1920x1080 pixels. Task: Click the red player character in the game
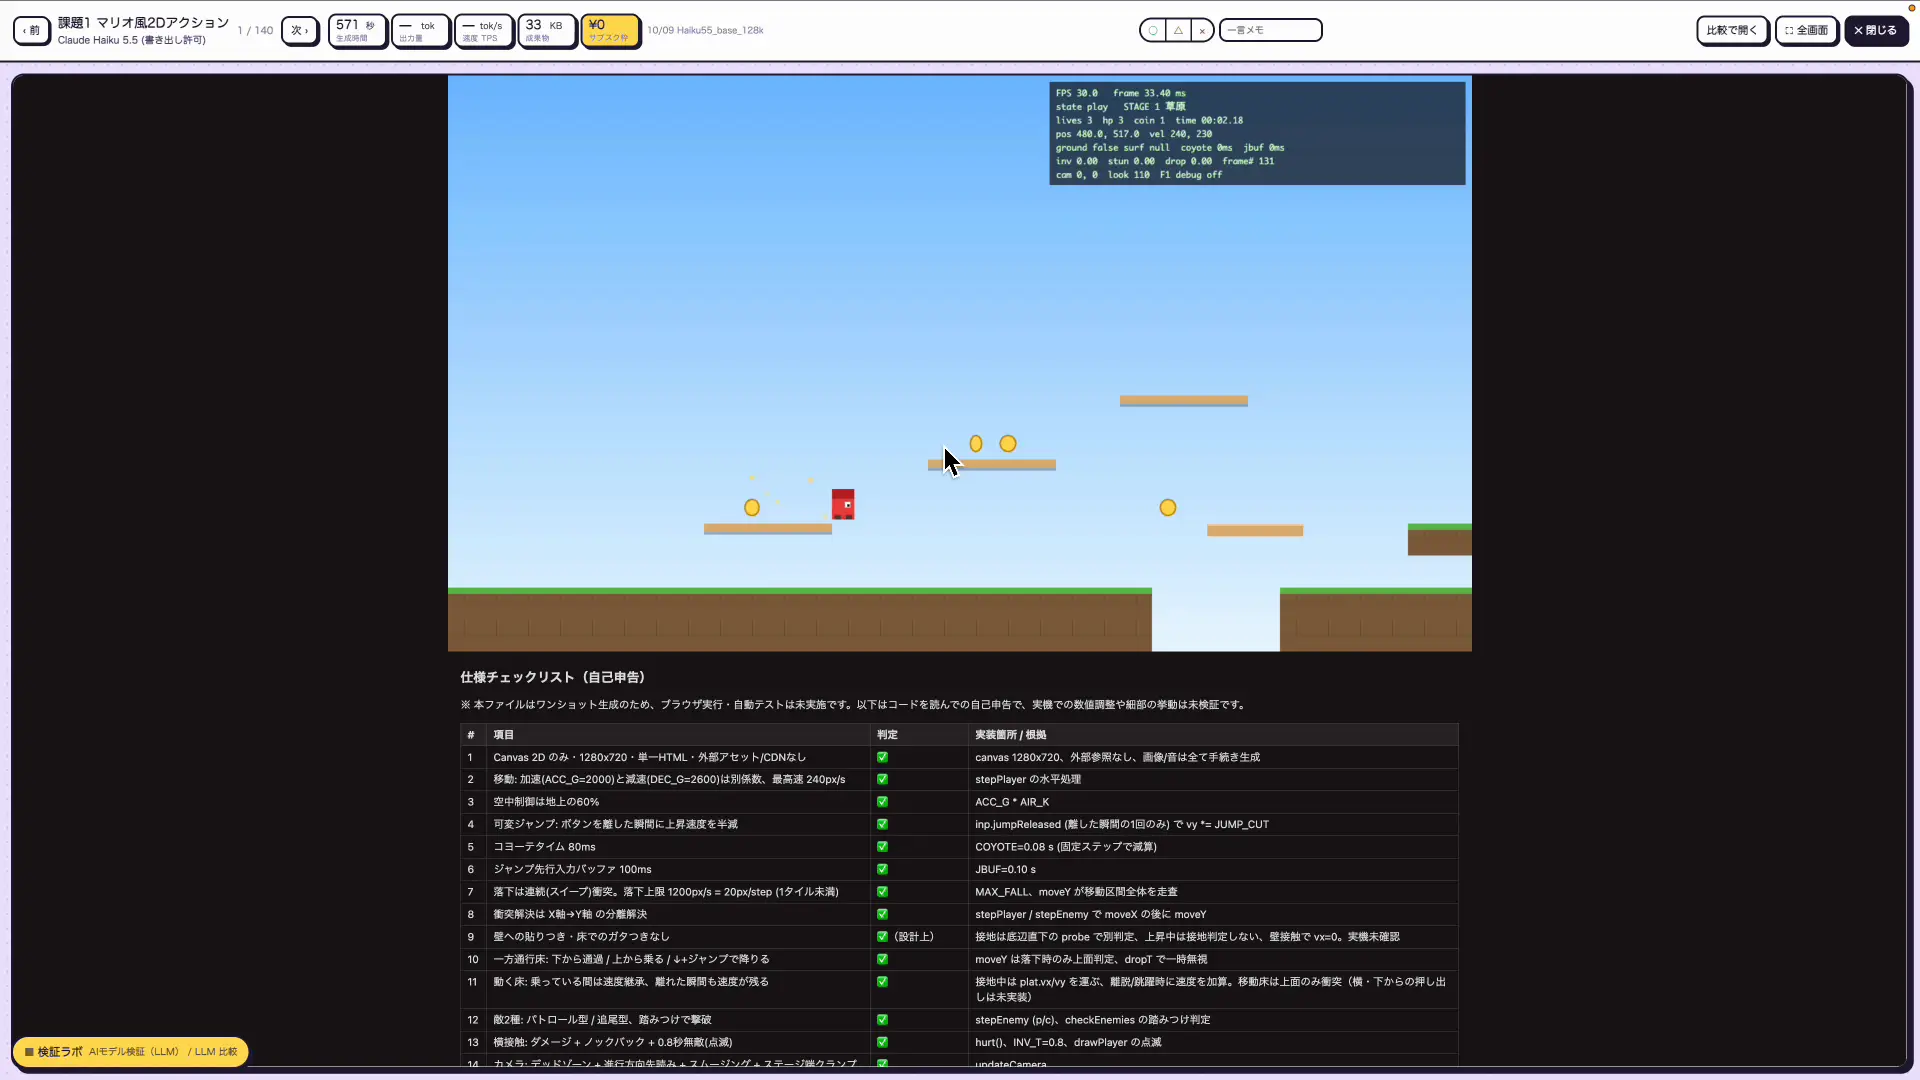pyautogui.click(x=843, y=504)
